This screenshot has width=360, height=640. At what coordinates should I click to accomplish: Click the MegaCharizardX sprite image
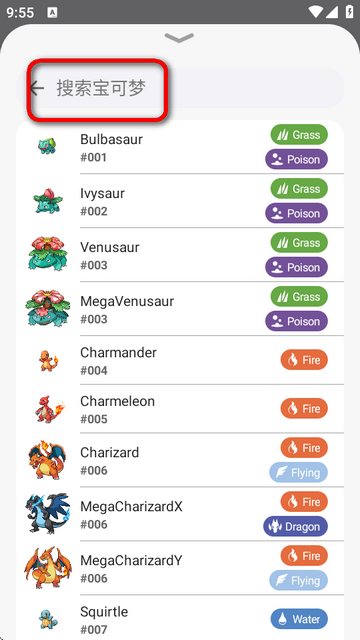coord(48,513)
